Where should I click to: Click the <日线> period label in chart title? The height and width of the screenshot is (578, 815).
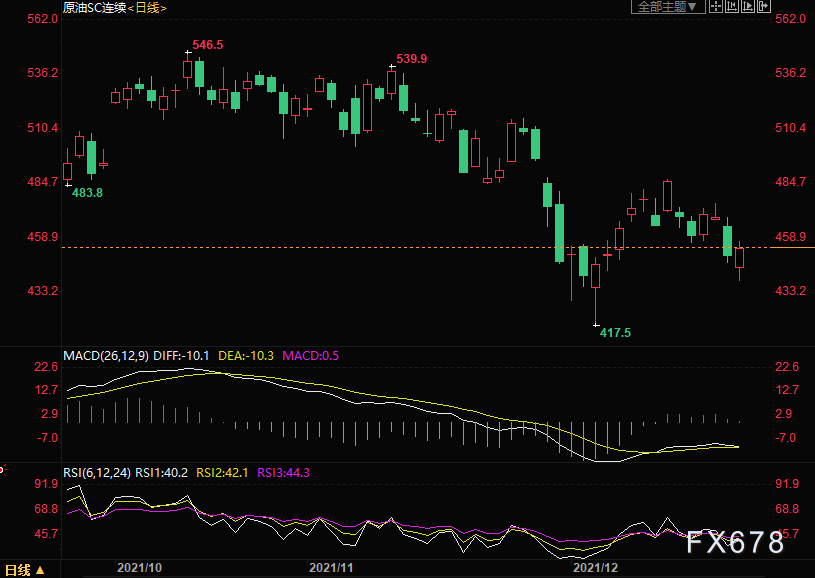tap(147, 8)
